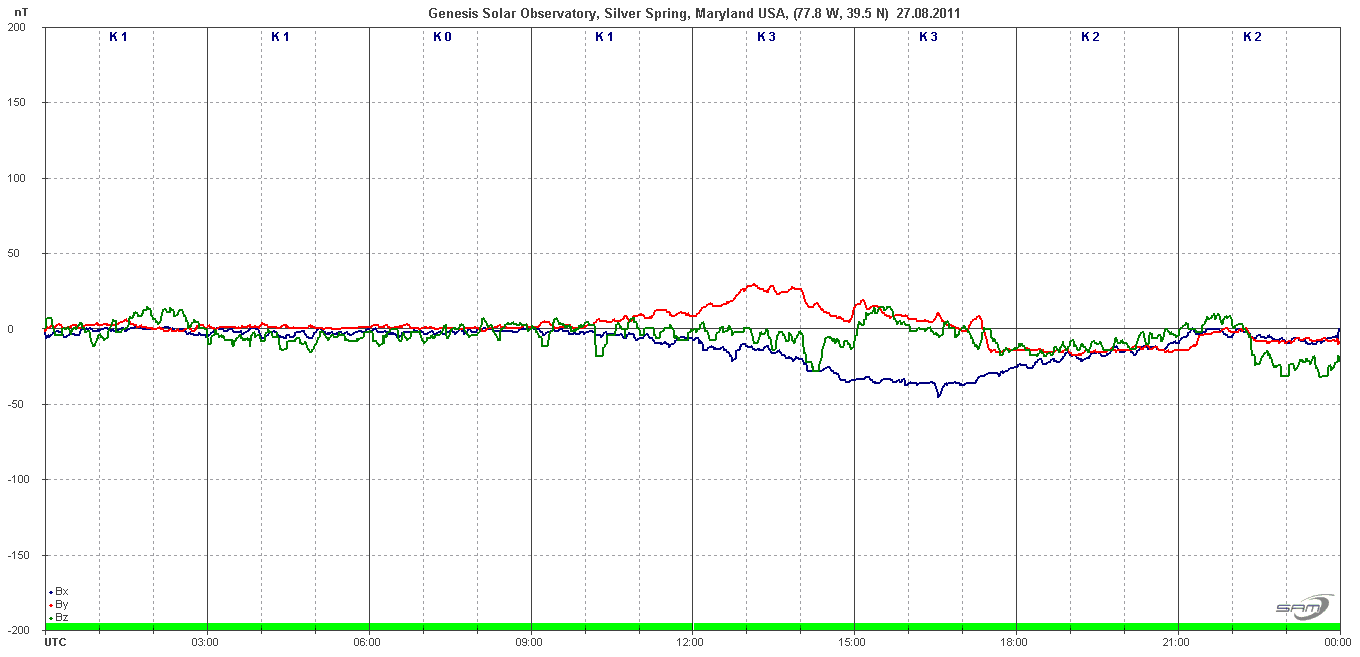Click the K1 label in the first interval
The width and height of the screenshot is (1360, 657).
(118, 37)
